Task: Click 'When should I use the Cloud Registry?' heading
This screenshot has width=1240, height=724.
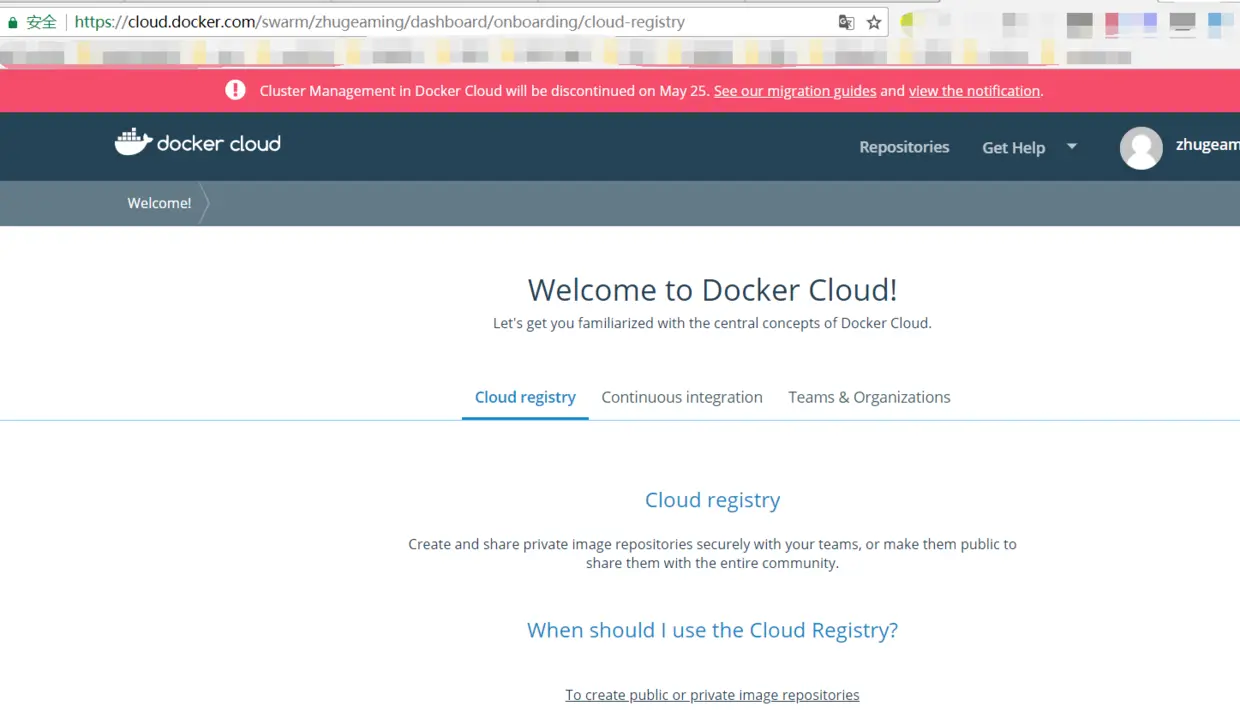Action: [712, 630]
